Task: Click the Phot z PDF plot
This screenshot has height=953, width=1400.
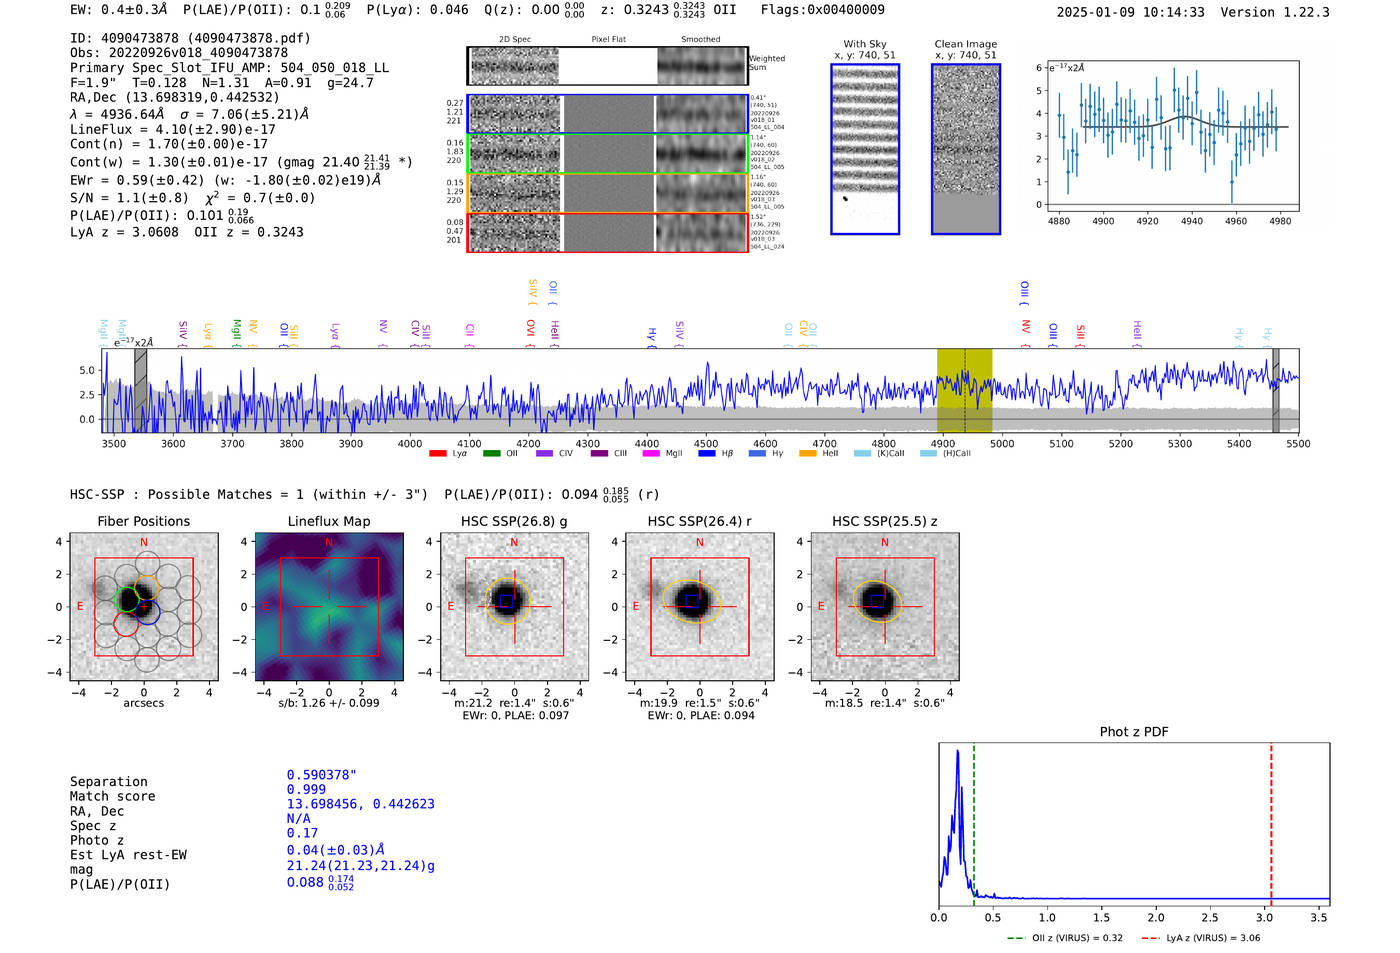Action: [x=1134, y=825]
